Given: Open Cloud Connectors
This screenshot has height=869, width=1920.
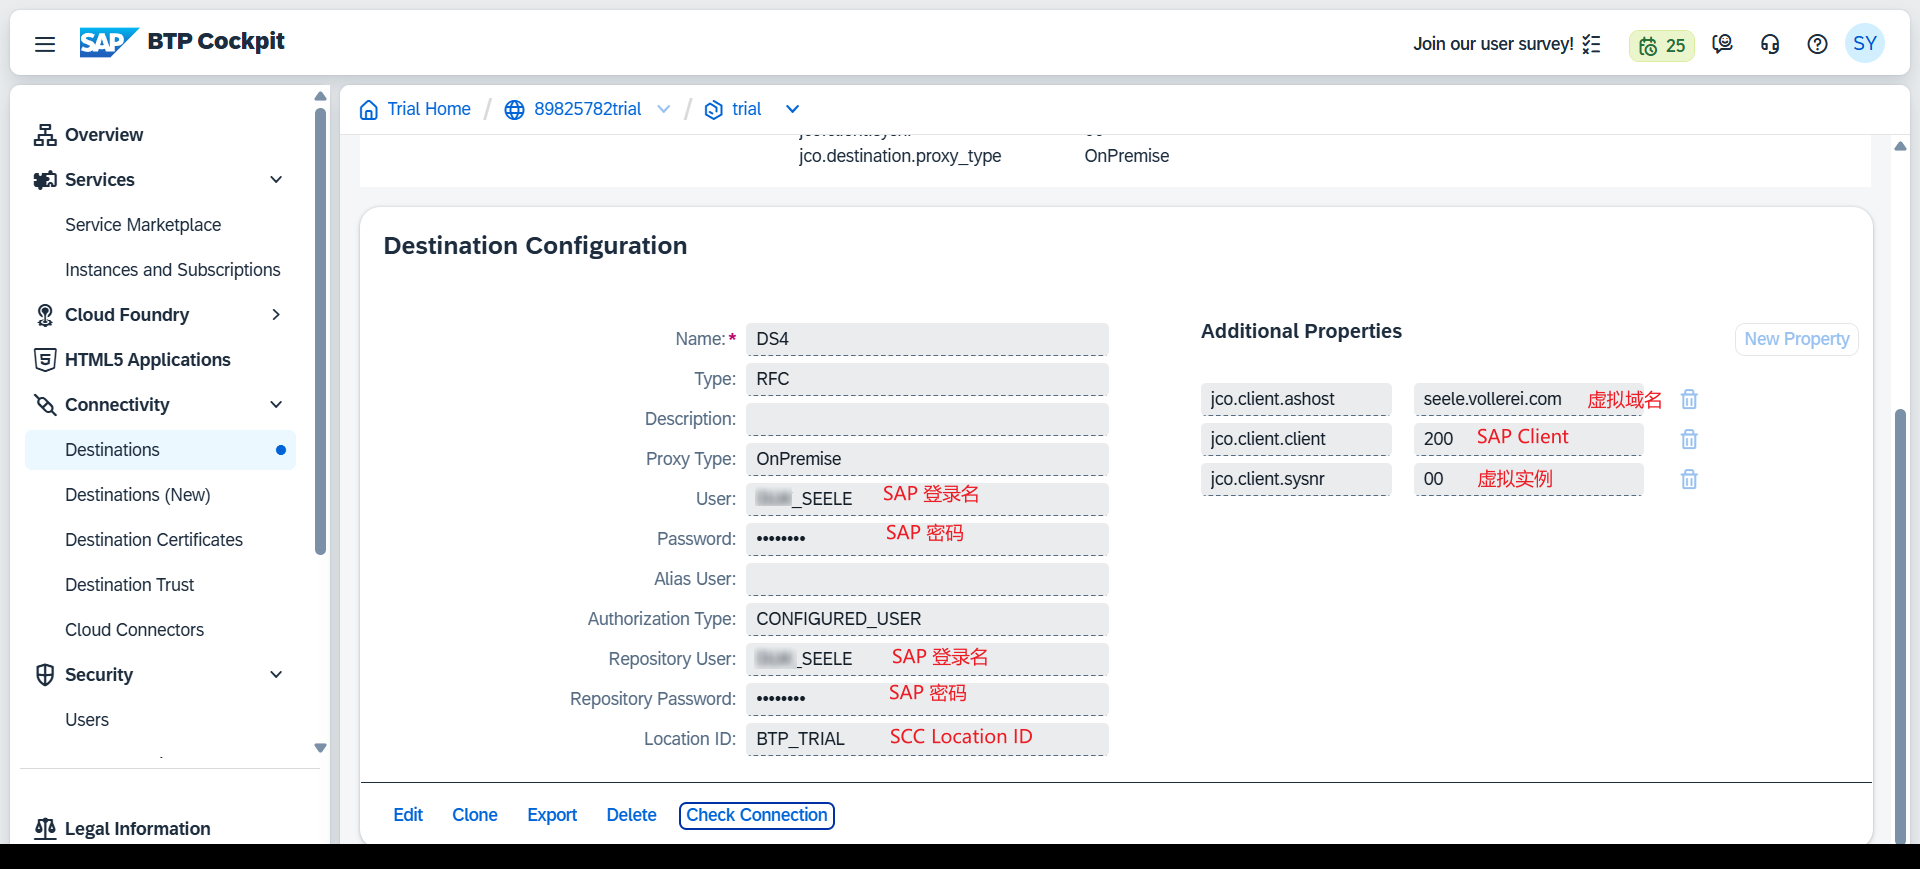Looking at the screenshot, I should (135, 630).
